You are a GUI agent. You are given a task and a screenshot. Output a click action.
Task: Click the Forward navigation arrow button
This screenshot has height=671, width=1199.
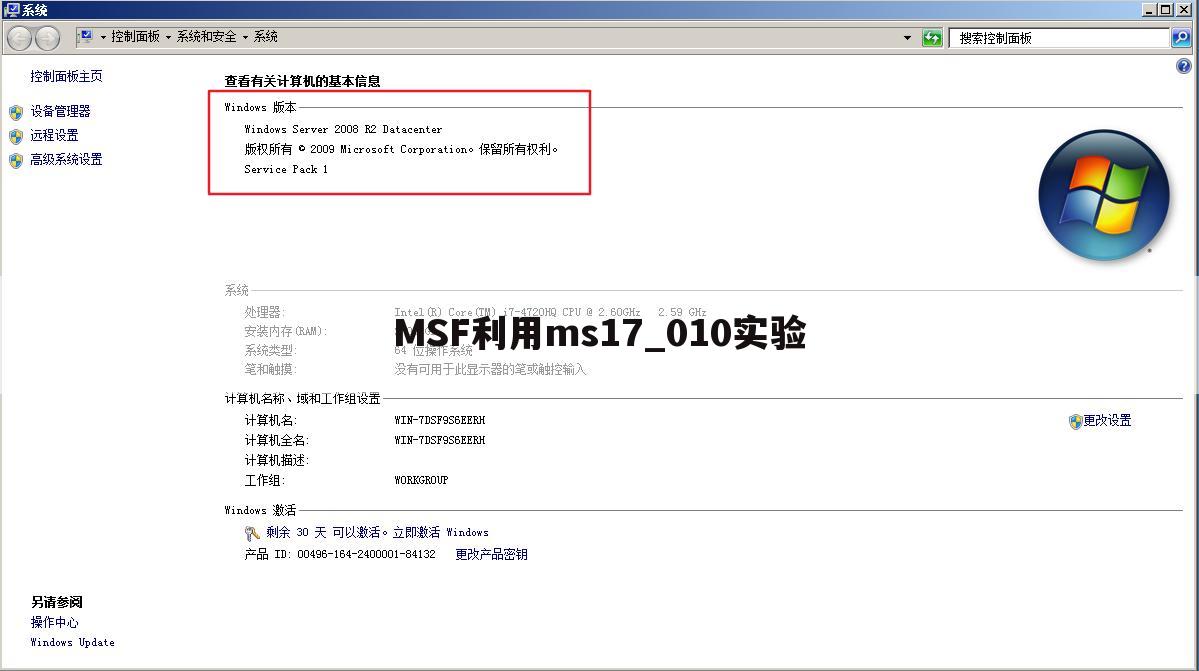(47, 37)
